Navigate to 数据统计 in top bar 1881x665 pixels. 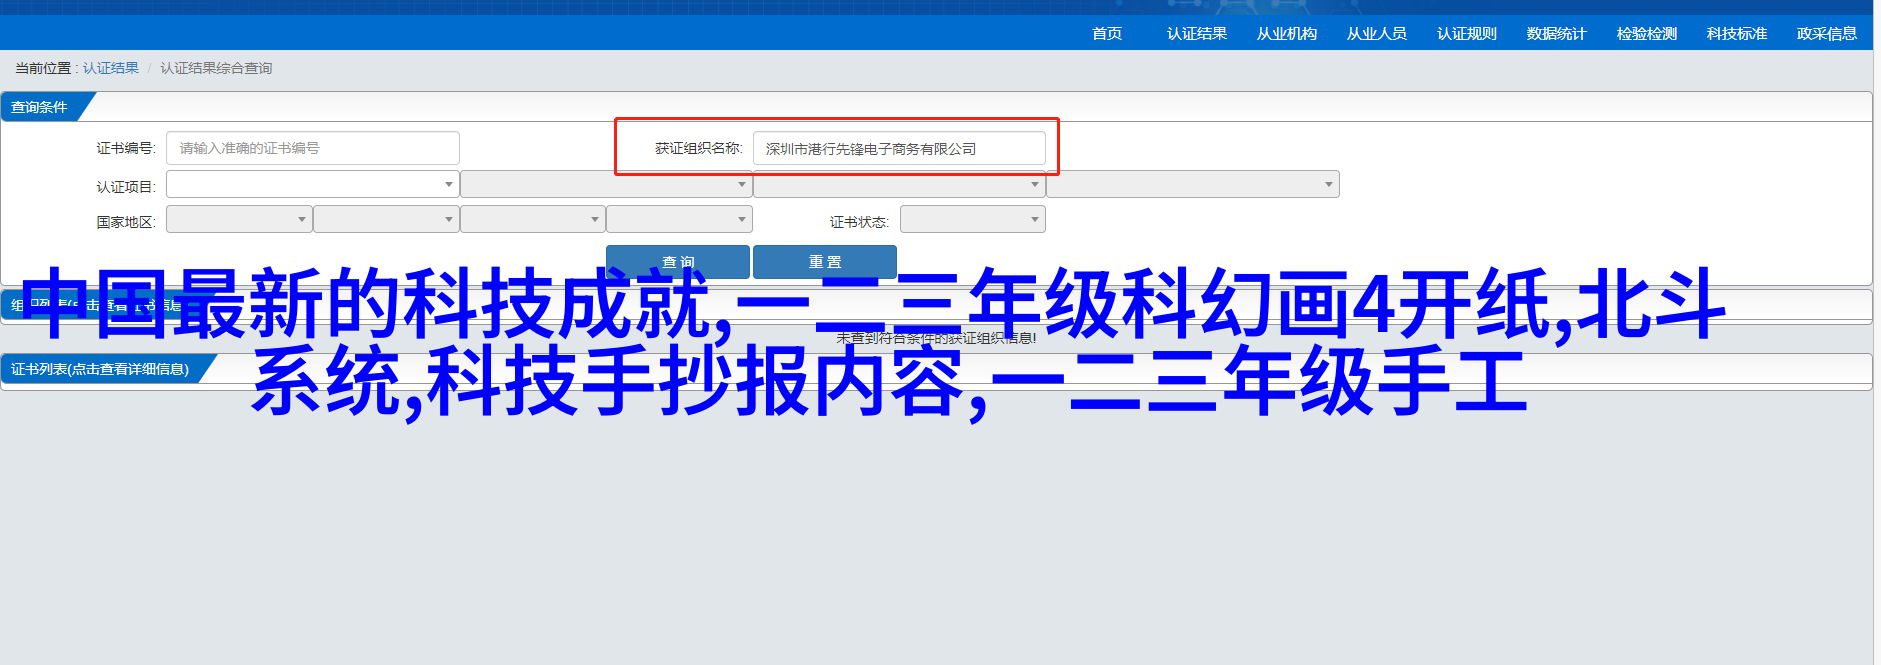pyautogui.click(x=1556, y=34)
